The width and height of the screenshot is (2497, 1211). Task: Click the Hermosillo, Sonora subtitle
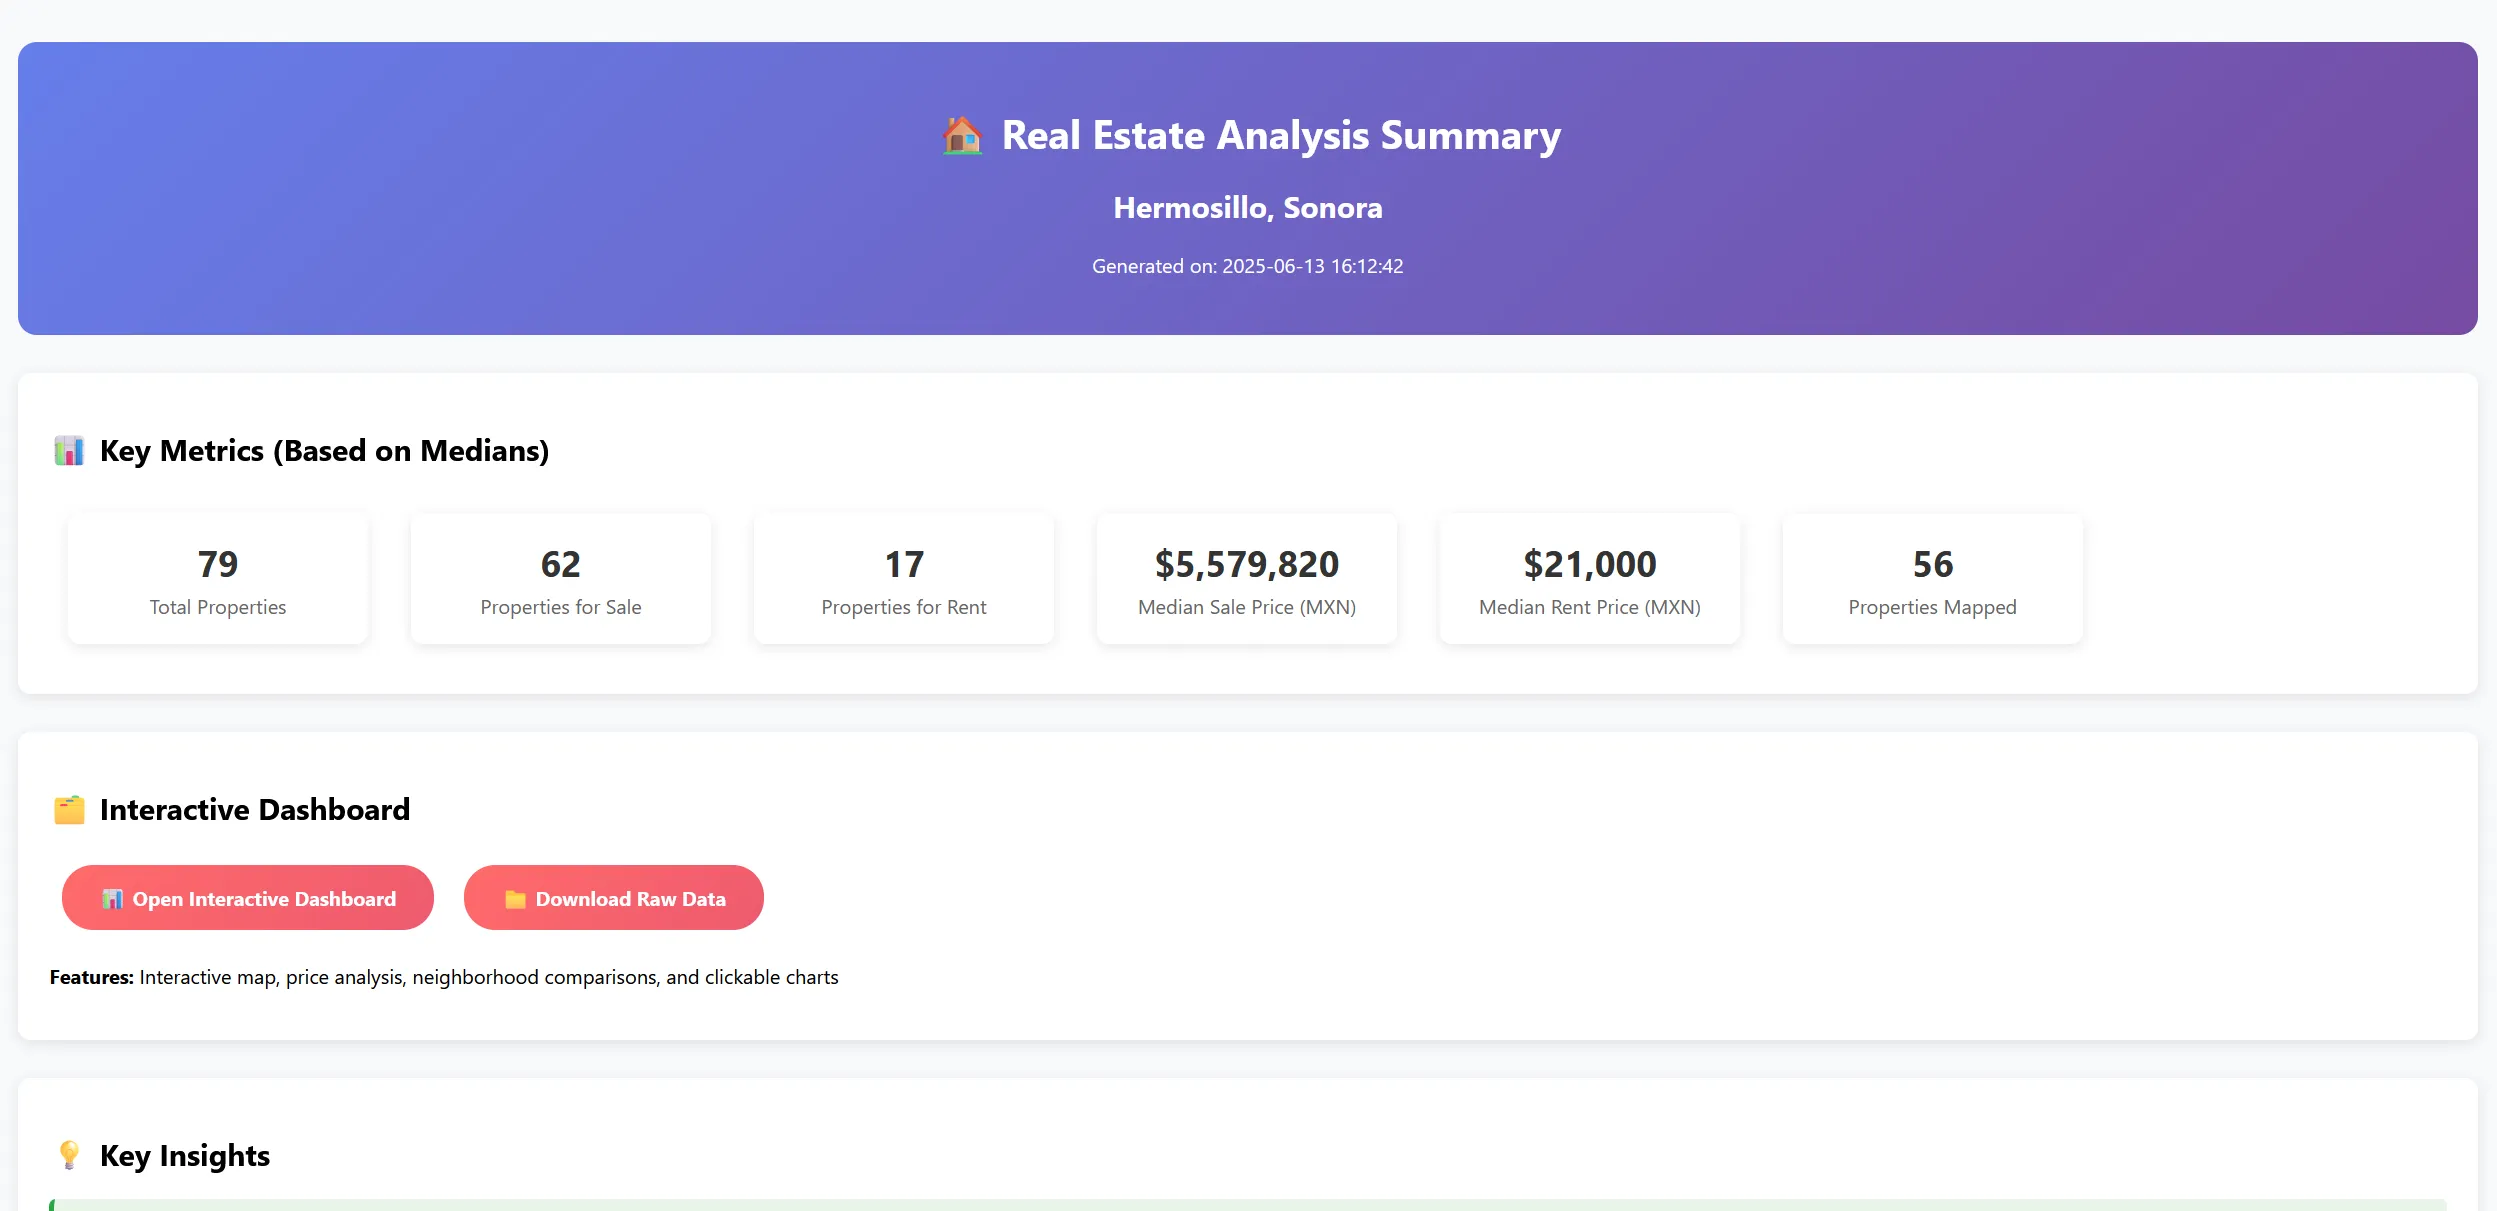1248,207
